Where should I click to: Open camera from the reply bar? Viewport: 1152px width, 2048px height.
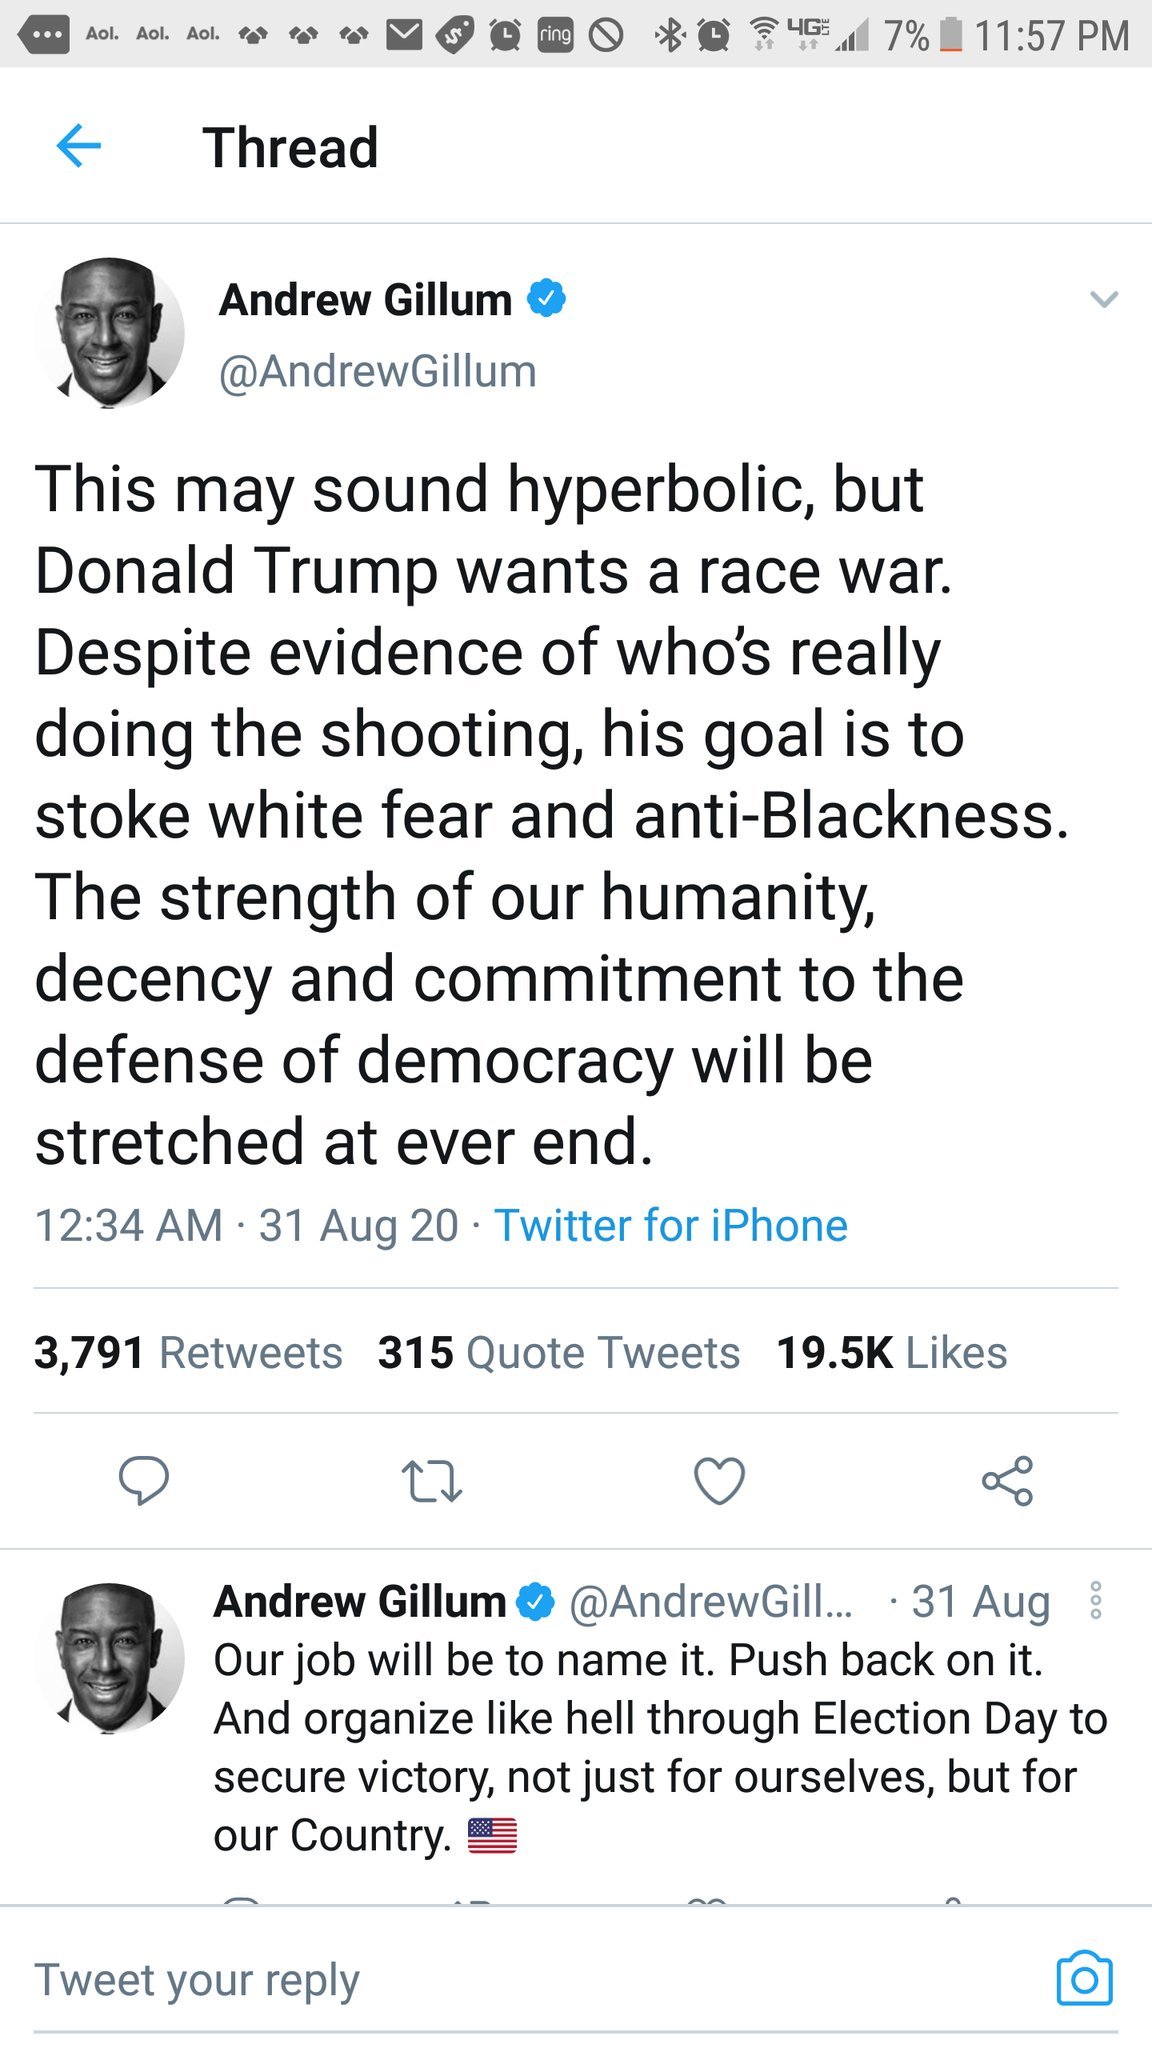coord(1084,1978)
